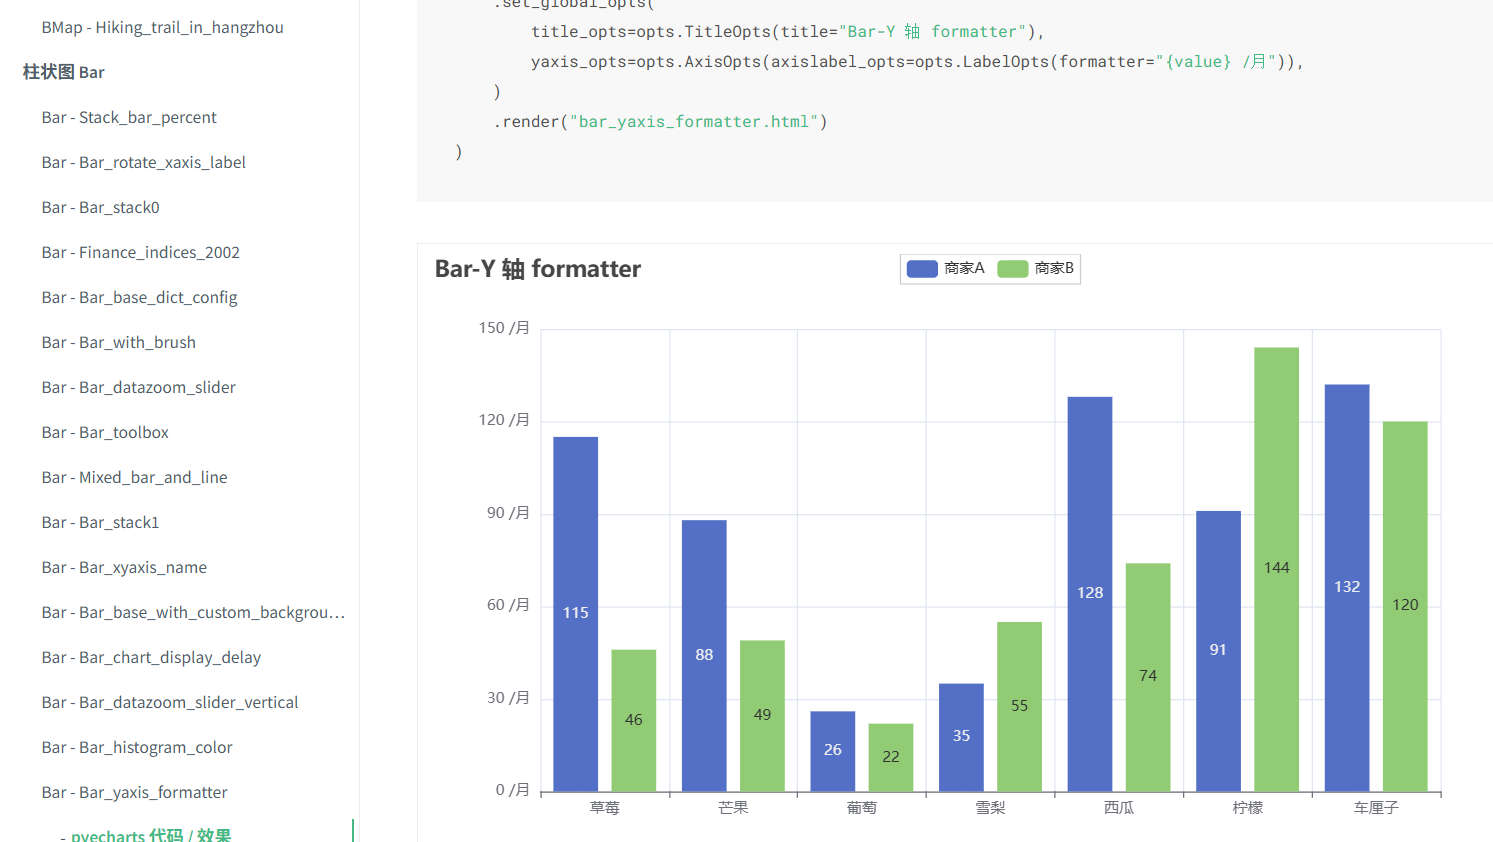Open Bar - Bar_histogram_color page
Viewport: 1493px width, 842px height.
(x=137, y=747)
